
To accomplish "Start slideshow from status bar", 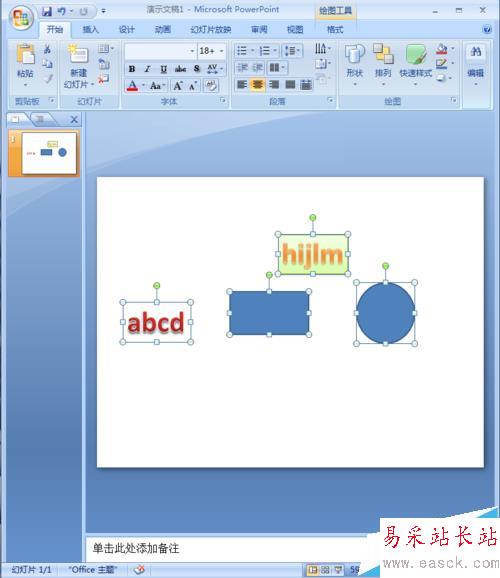I will 338,570.
